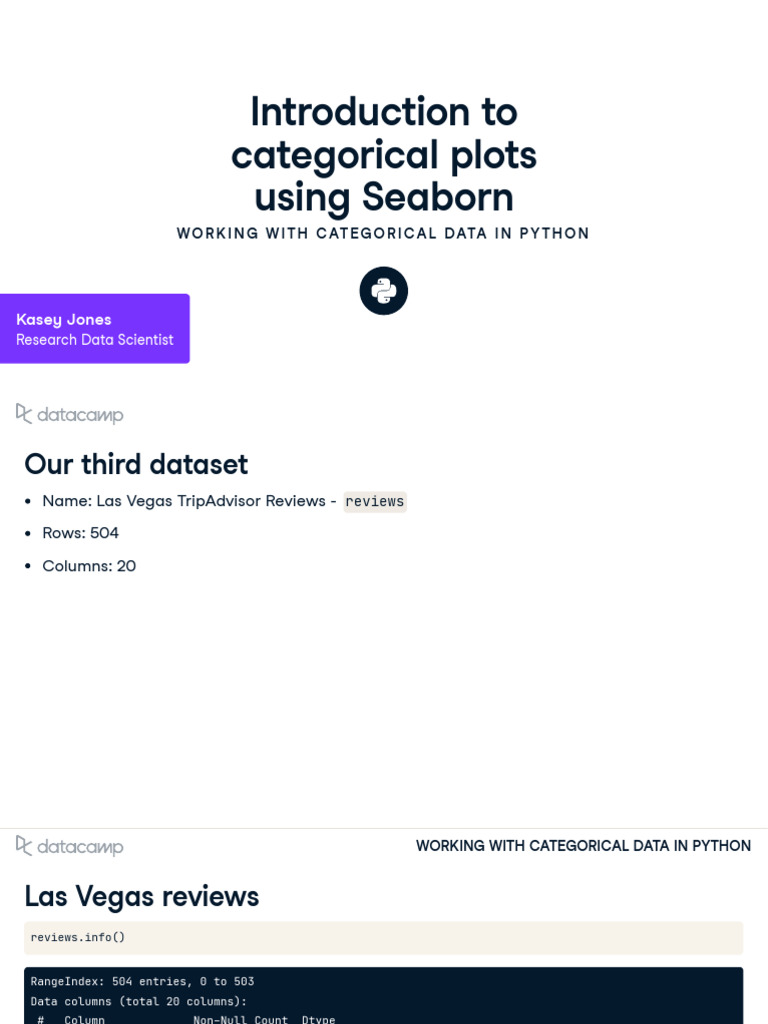
Task: Click the Research Data Scientist job title
Action: 95,340
